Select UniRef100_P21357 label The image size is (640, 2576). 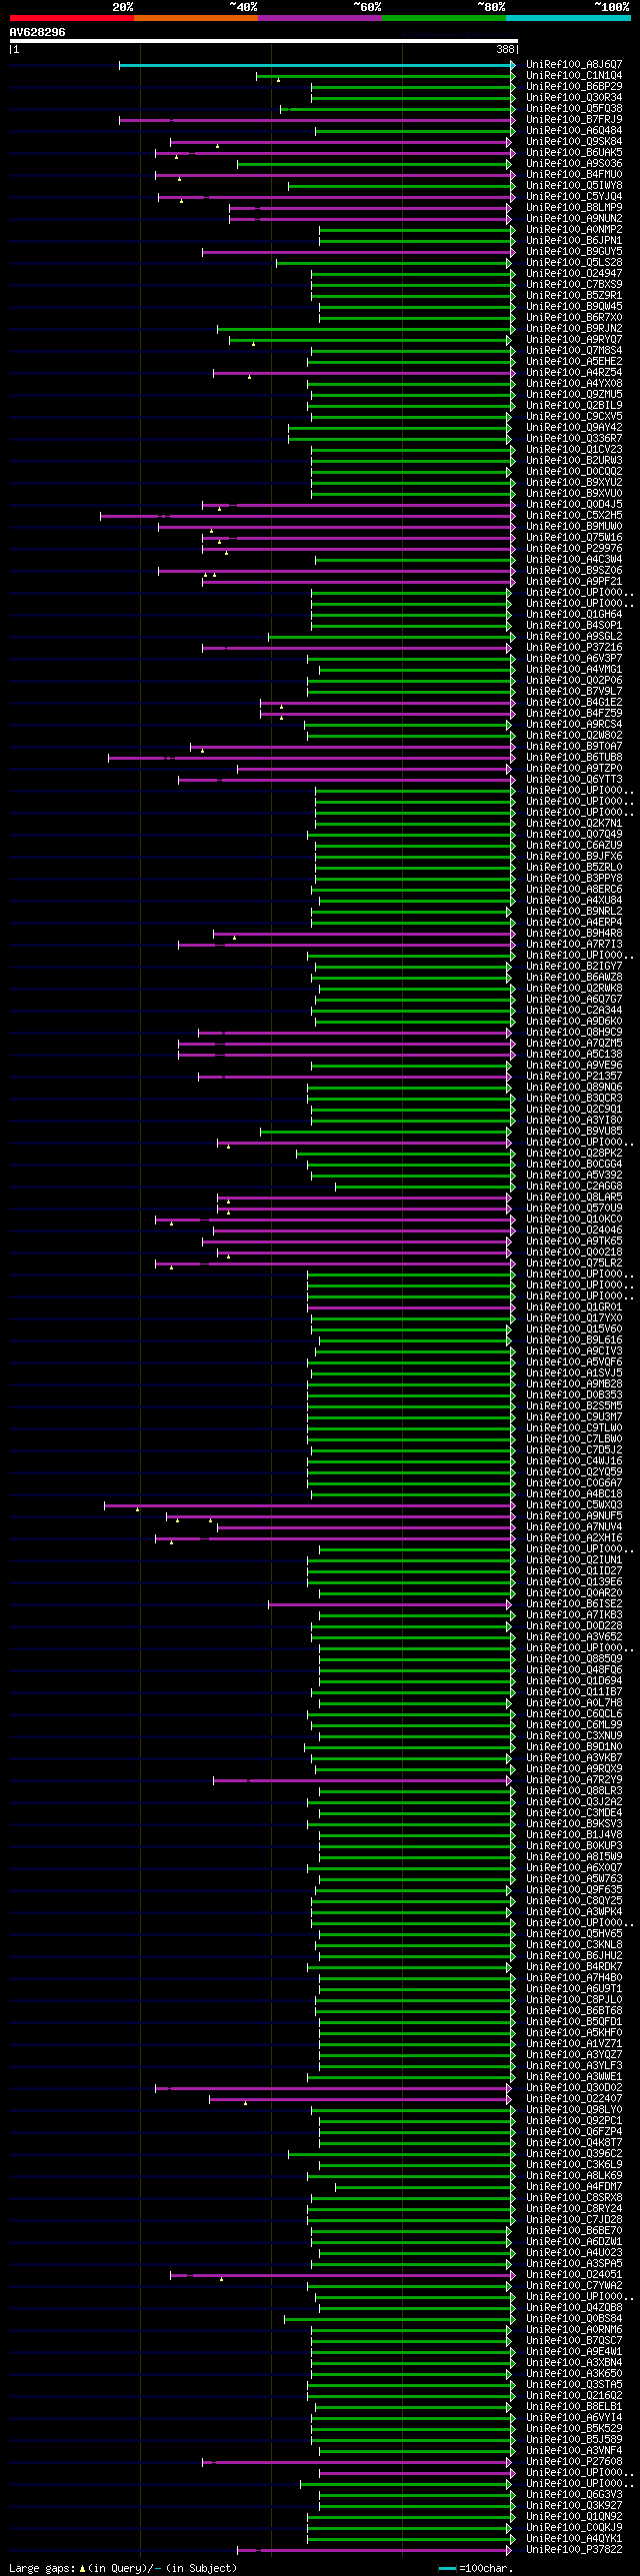pyautogui.click(x=574, y=1076)
